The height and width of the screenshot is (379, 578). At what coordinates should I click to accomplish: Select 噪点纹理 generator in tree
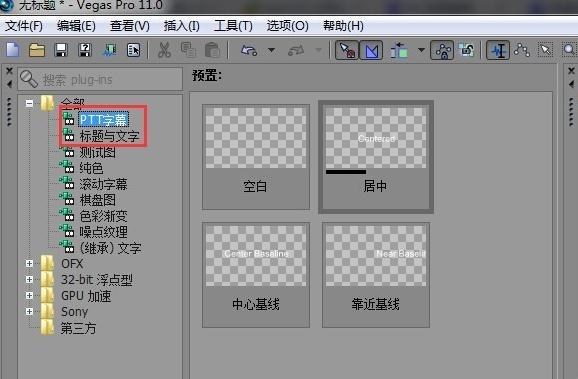click(104, 232)
